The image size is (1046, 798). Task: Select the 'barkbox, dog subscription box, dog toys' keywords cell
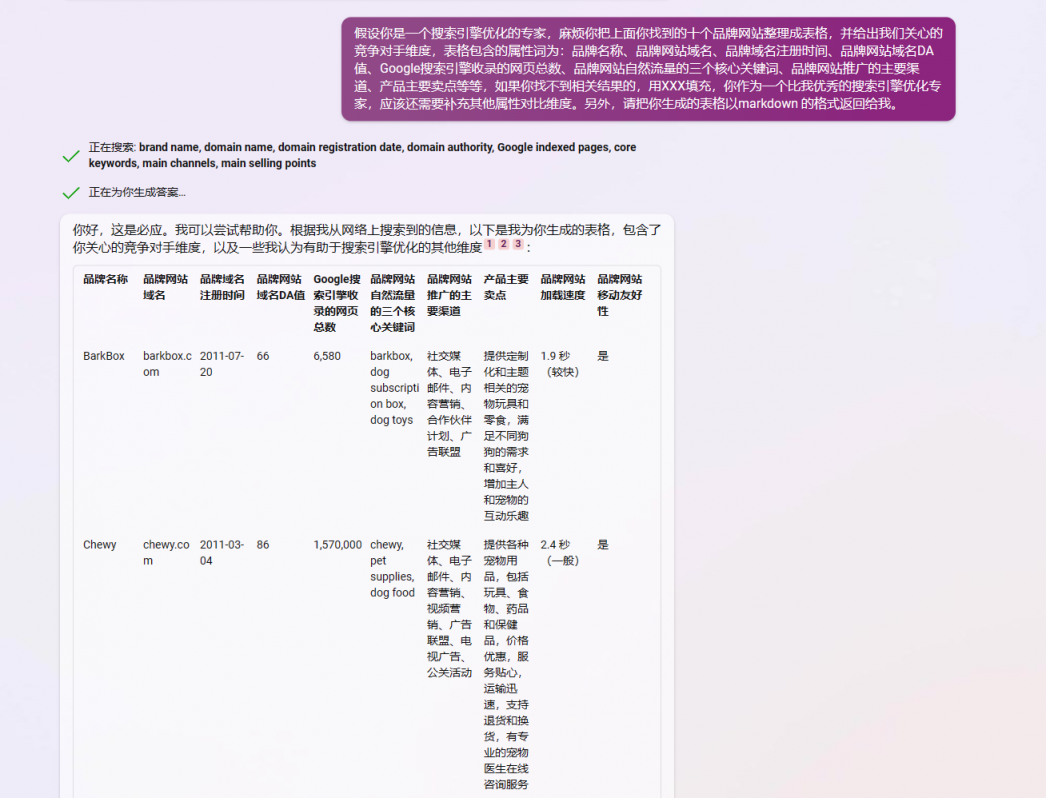click(394, 388)
